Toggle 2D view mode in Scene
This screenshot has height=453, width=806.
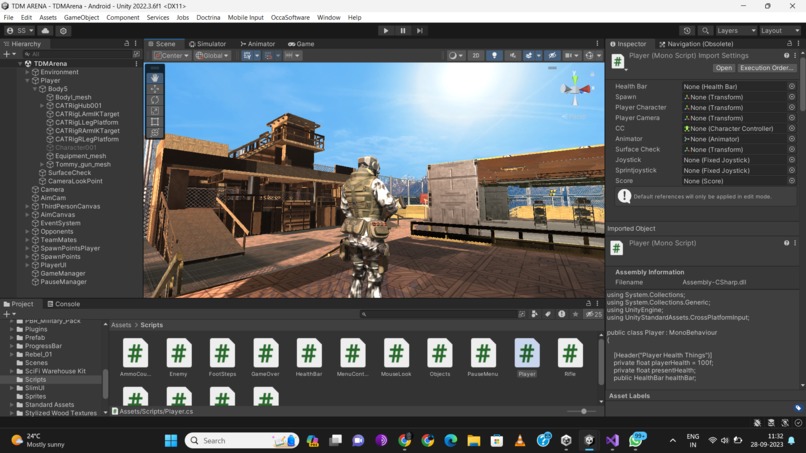point(476,56)
